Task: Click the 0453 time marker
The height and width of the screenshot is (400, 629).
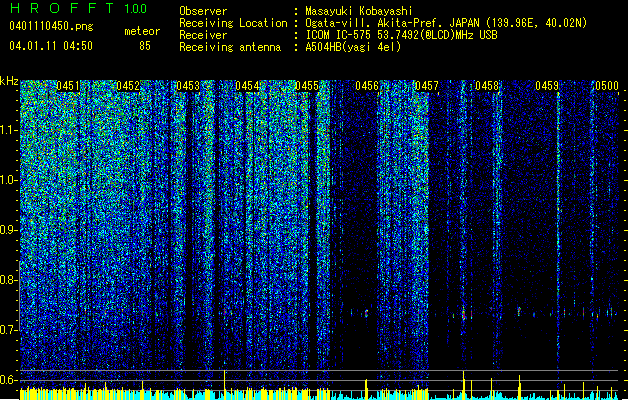Action: point(188,86)
